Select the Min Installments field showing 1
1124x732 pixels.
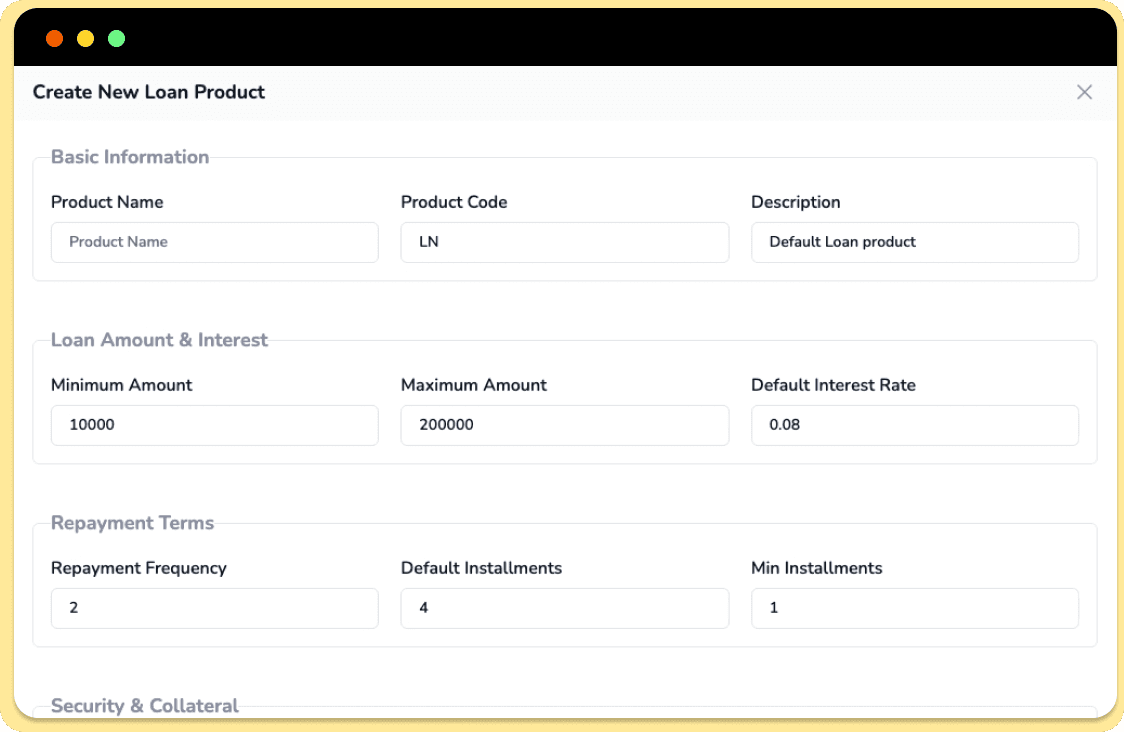coord(915,608)
